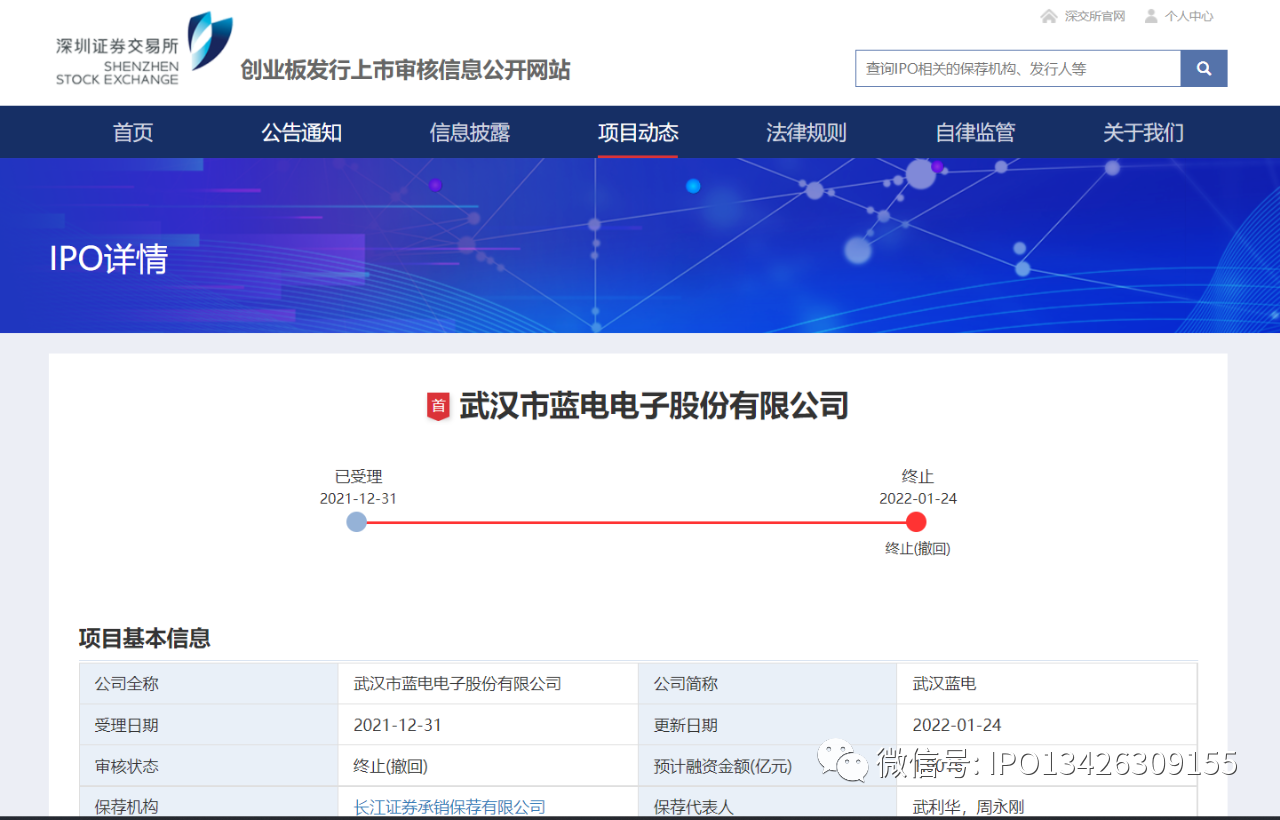
Task: Click the 2022-01-24 date above timeline
Action: click(918, 498)
